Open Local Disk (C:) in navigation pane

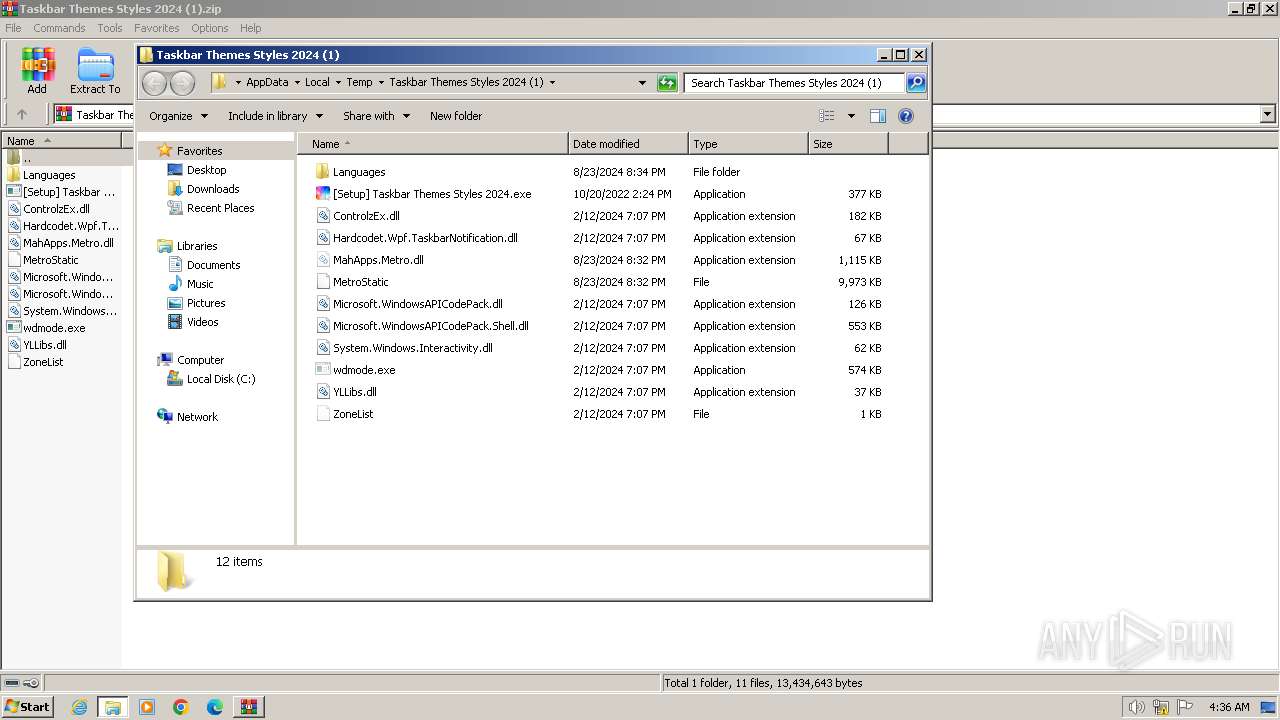pos(221,379)
